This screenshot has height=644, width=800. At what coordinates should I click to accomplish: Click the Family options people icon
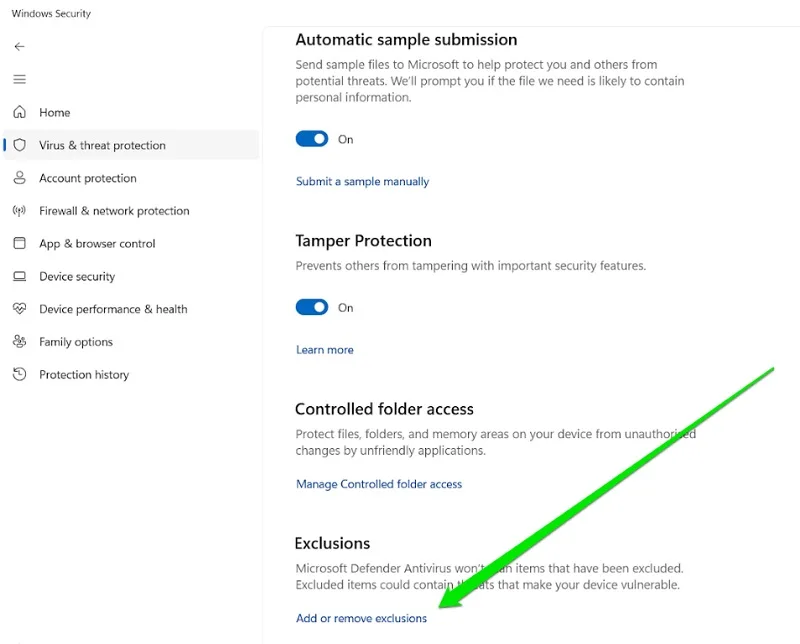coord(19,341)
